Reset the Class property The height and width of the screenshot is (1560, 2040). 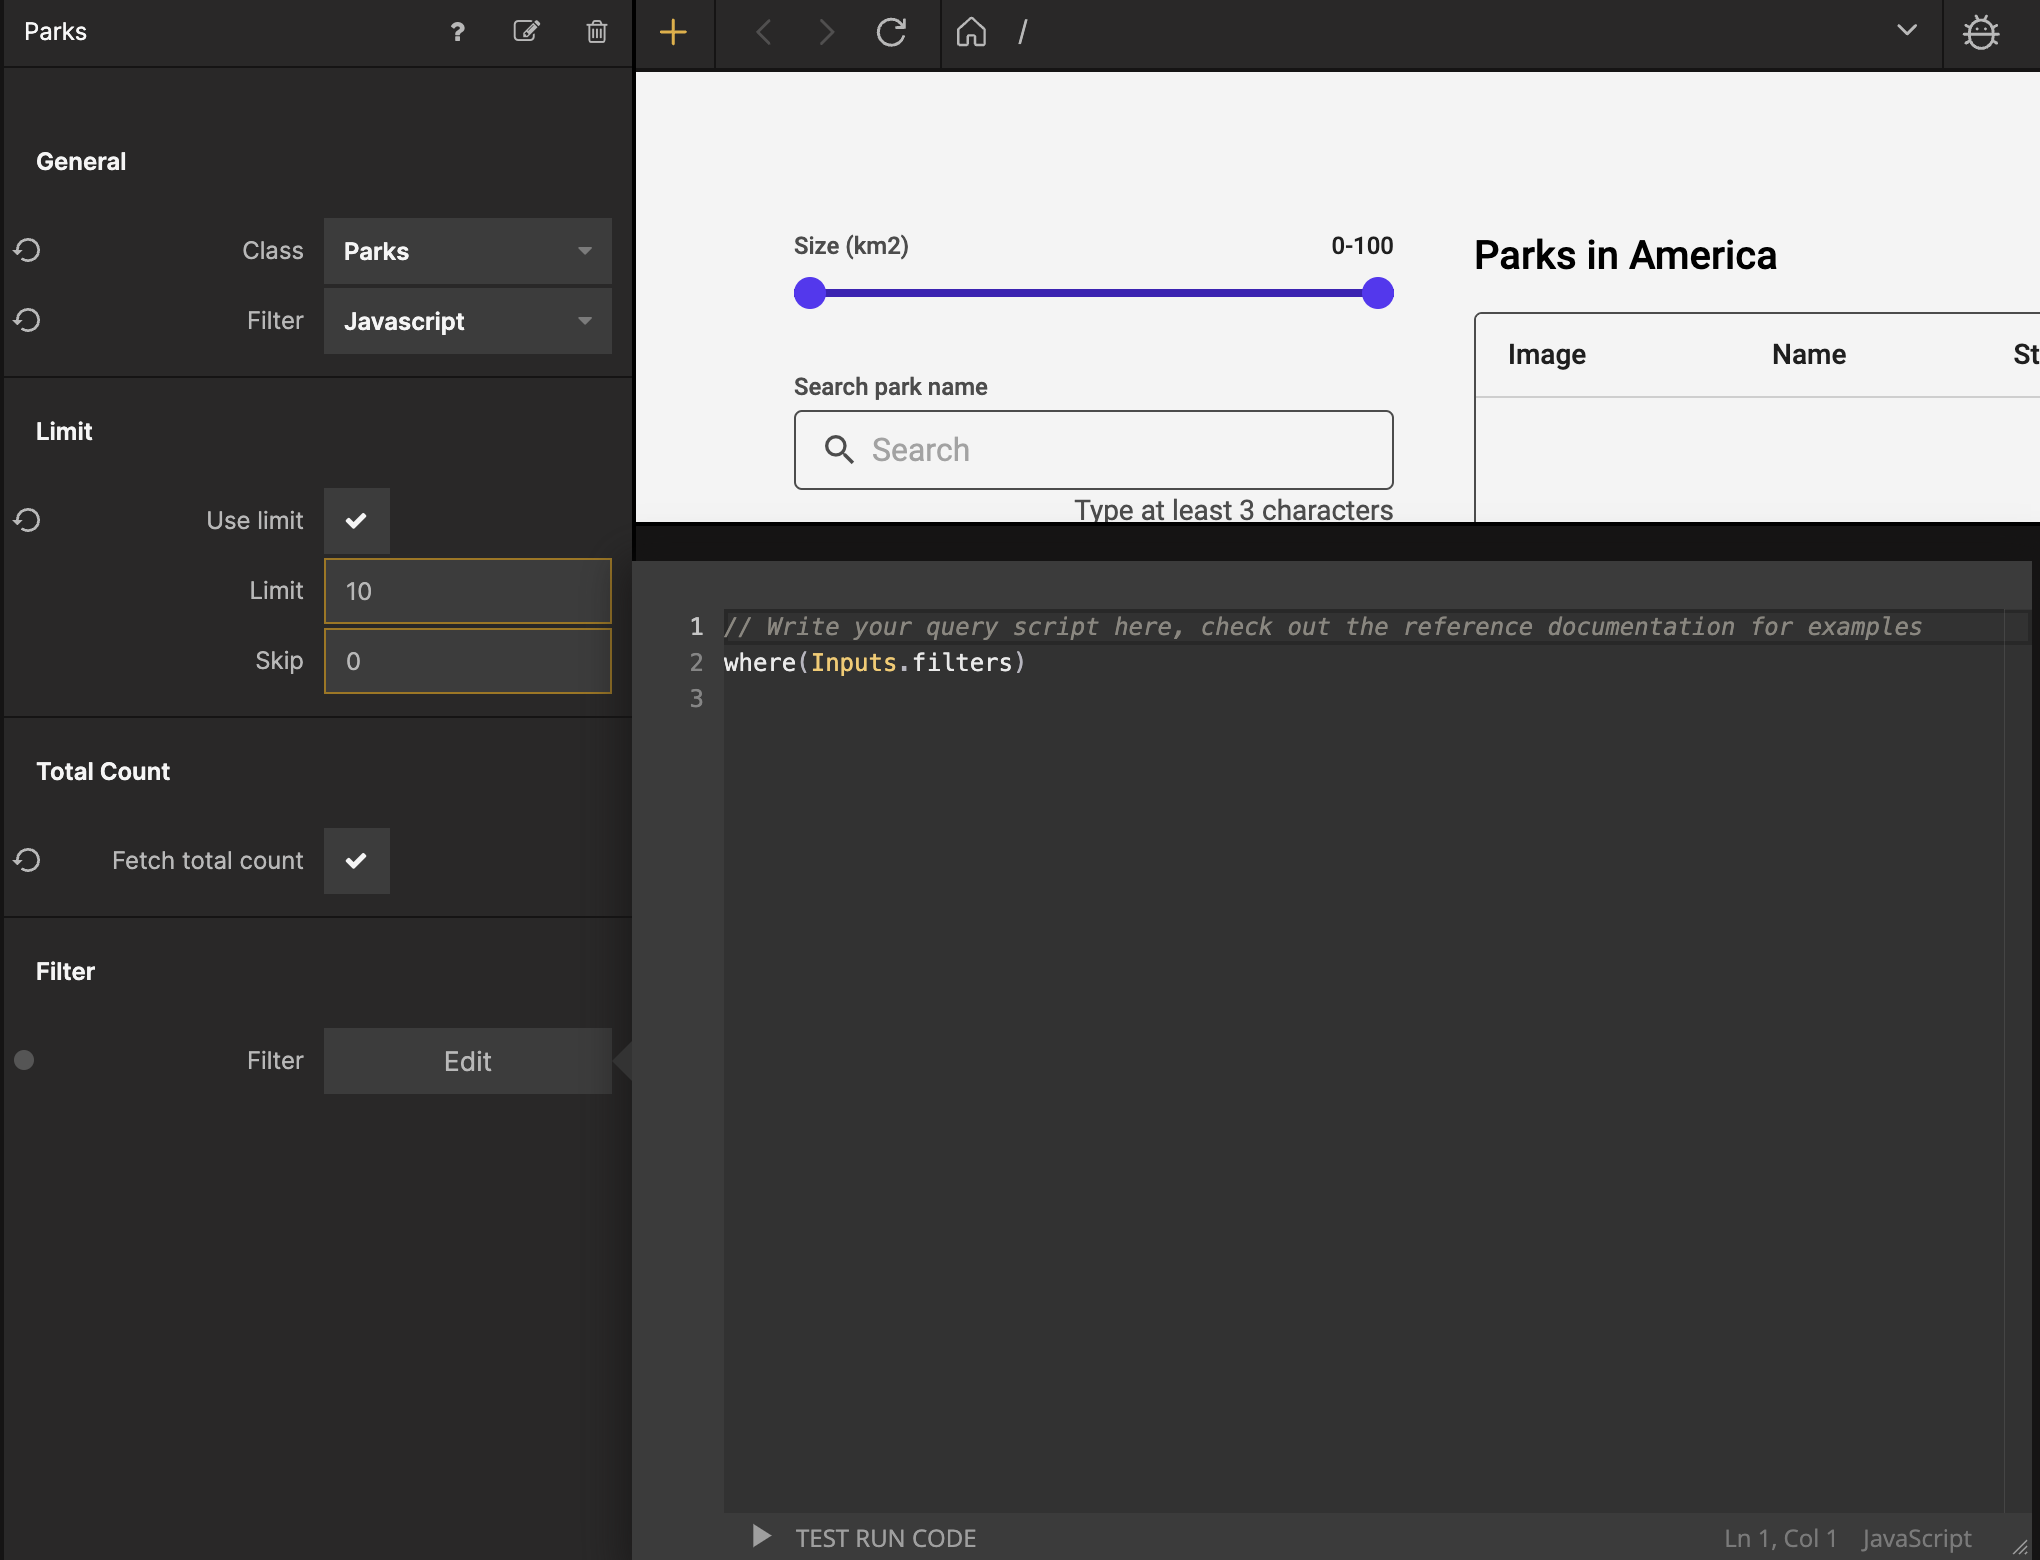[x=27, y=250]
